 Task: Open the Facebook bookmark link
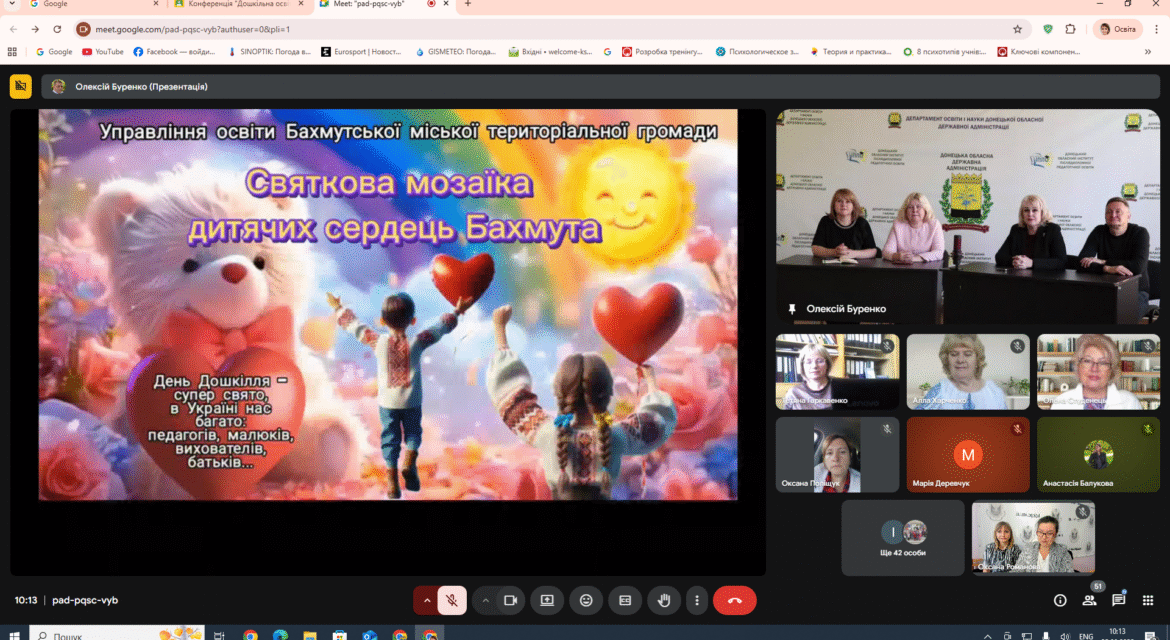click(174, 51)
